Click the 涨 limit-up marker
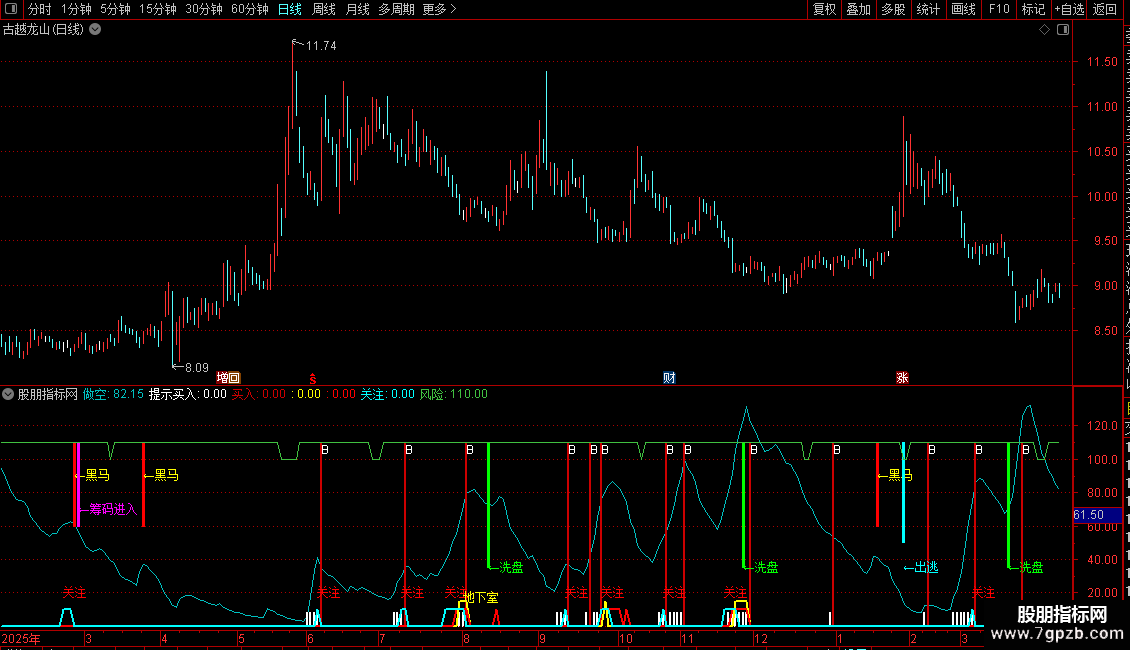This screenshot has width=1130, height=650. 902,378
